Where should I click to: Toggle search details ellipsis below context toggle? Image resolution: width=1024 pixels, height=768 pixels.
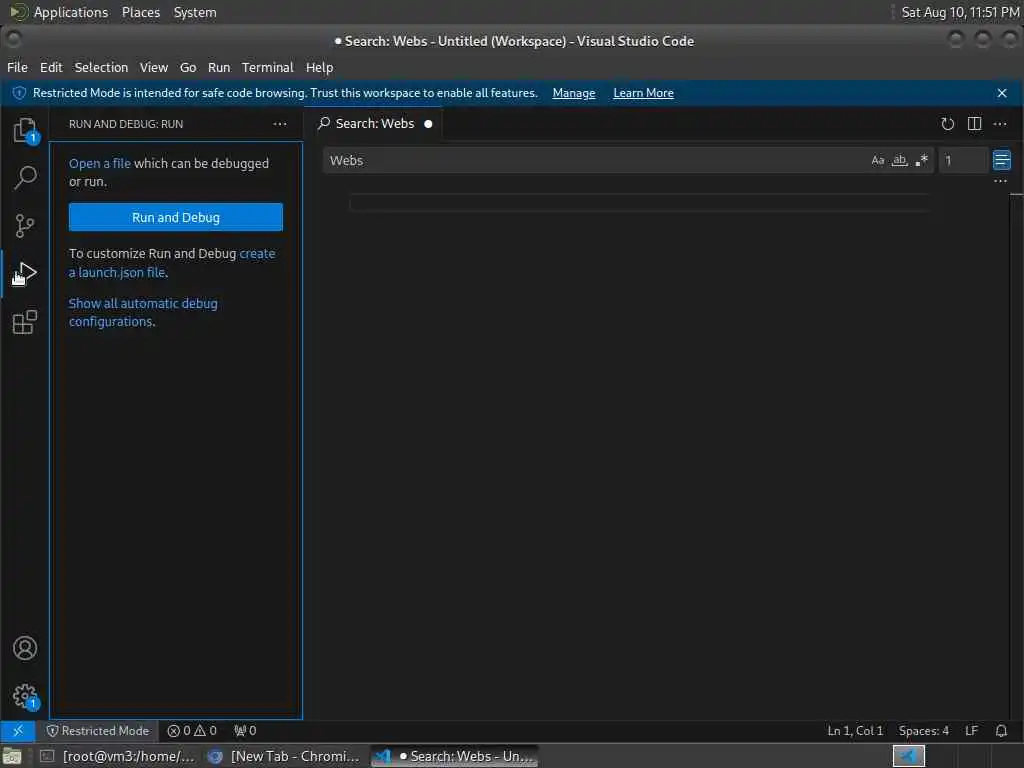click(x=1000, y=181)
